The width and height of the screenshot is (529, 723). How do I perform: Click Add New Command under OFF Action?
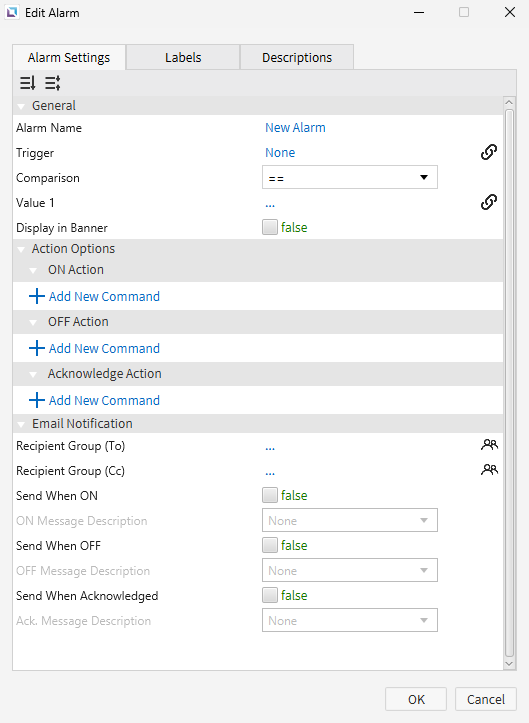point(104,349)
